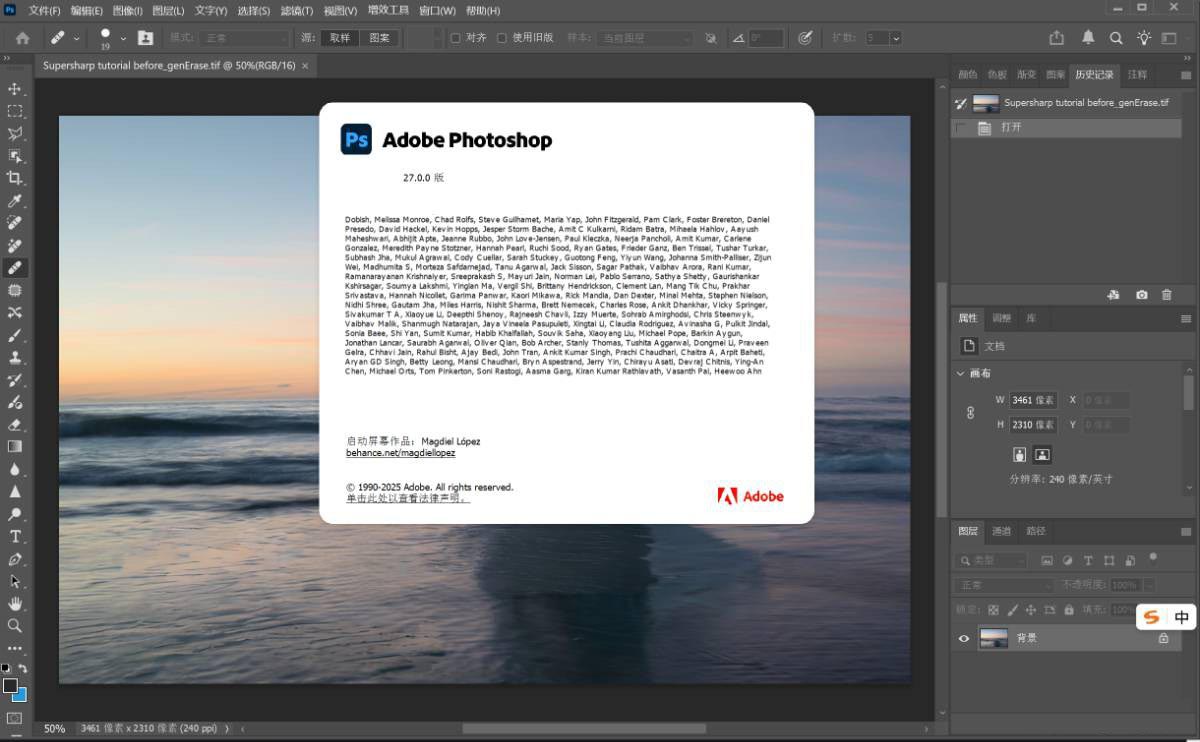Select the History Brush tool
Viewport: 1200px width, 742px height.
(x=15, y=380)
